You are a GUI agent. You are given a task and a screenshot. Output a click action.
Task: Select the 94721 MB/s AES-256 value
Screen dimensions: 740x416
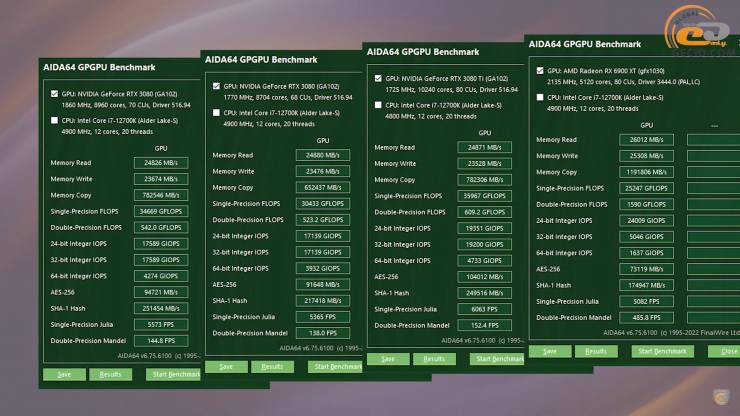coord(161,292)
